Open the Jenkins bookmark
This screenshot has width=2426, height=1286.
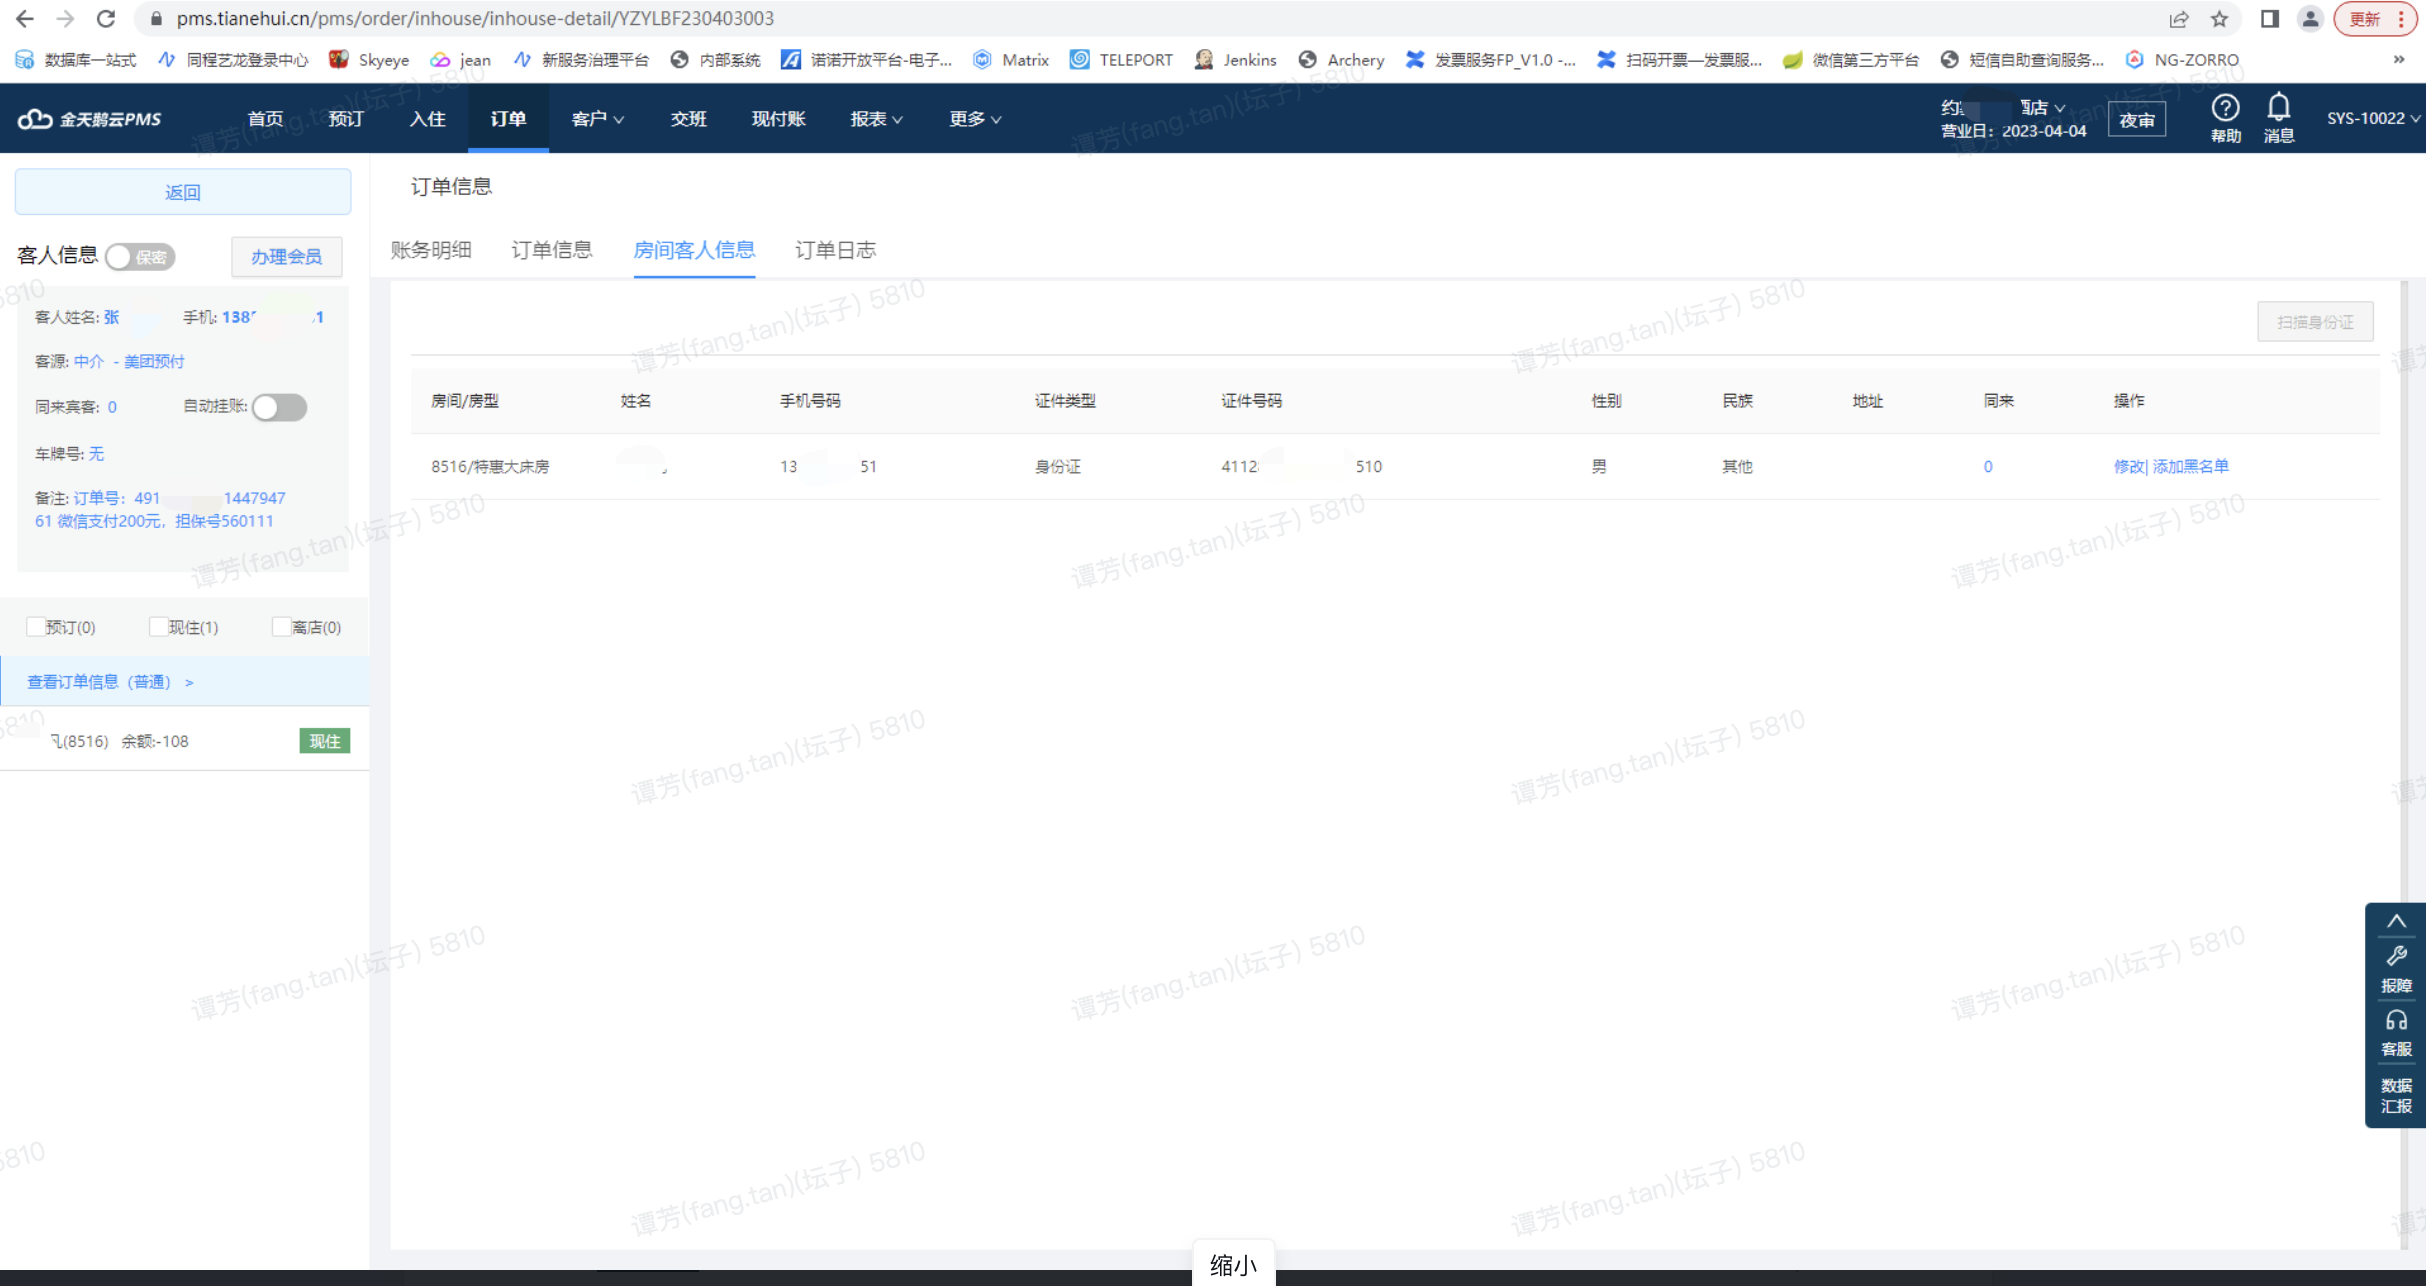pos(1236,60)
